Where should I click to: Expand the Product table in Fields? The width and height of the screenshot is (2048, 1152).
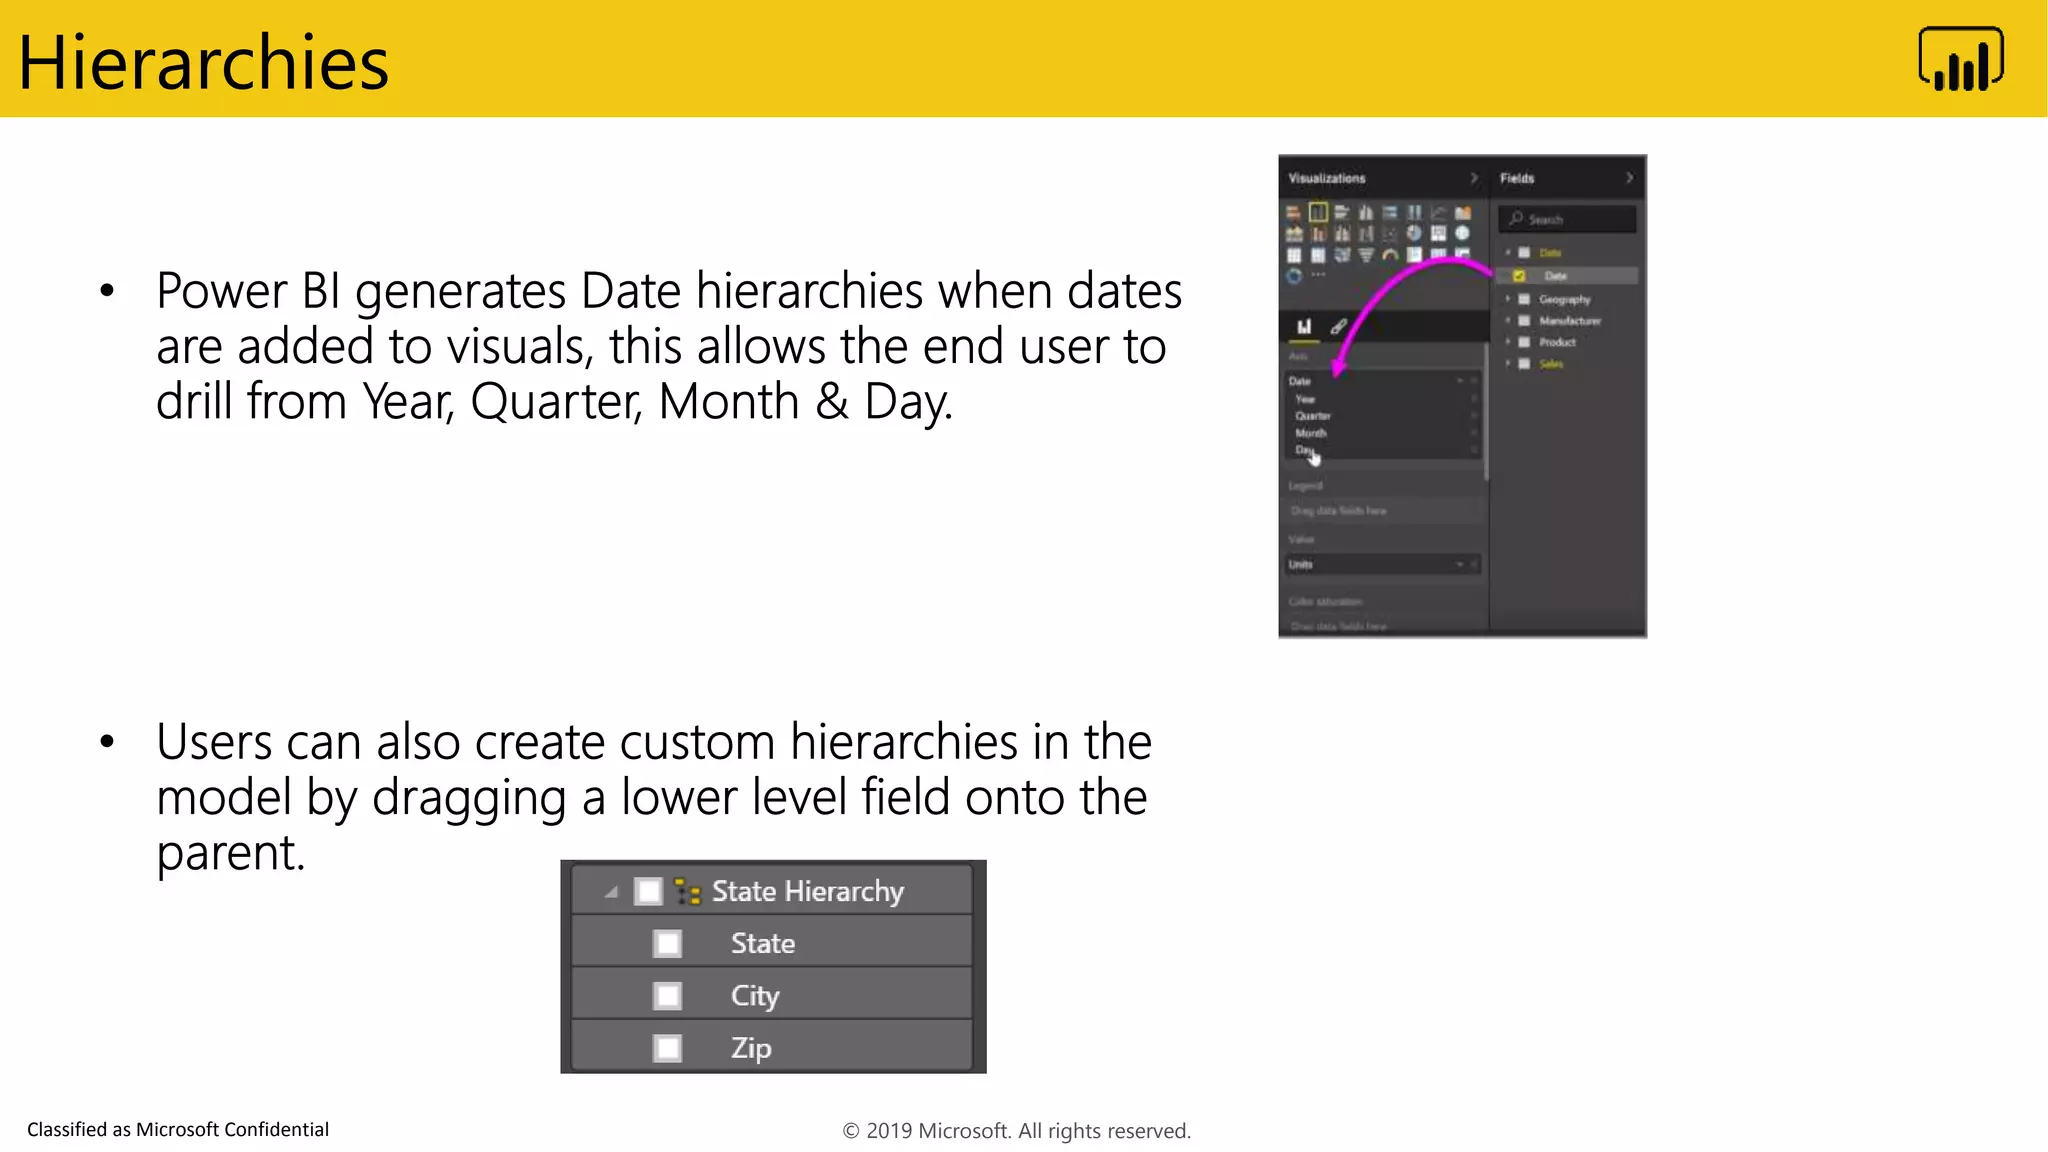point(1508,342)
